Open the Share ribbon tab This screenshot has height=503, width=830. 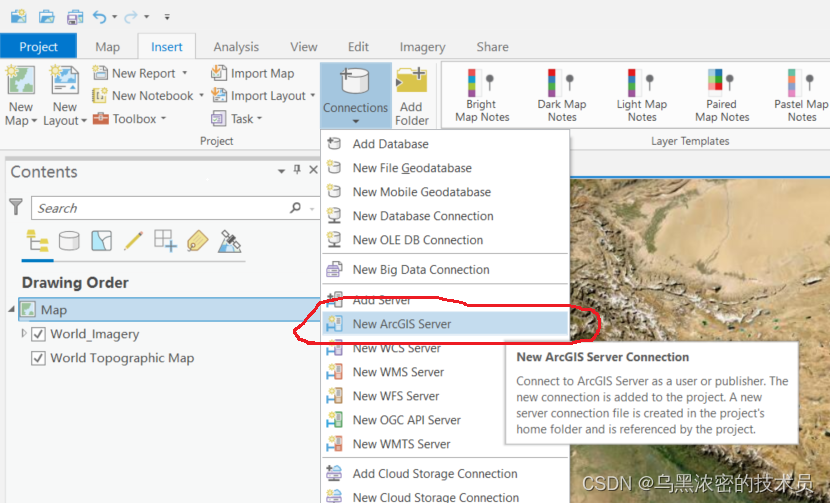(x=492, y=47)
